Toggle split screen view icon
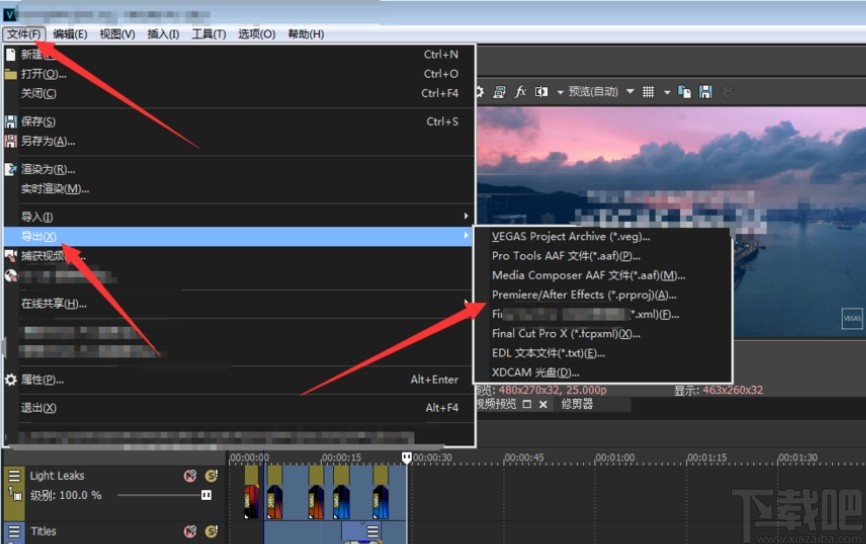This screenshot has height=544, width=866. pos(541,92)
